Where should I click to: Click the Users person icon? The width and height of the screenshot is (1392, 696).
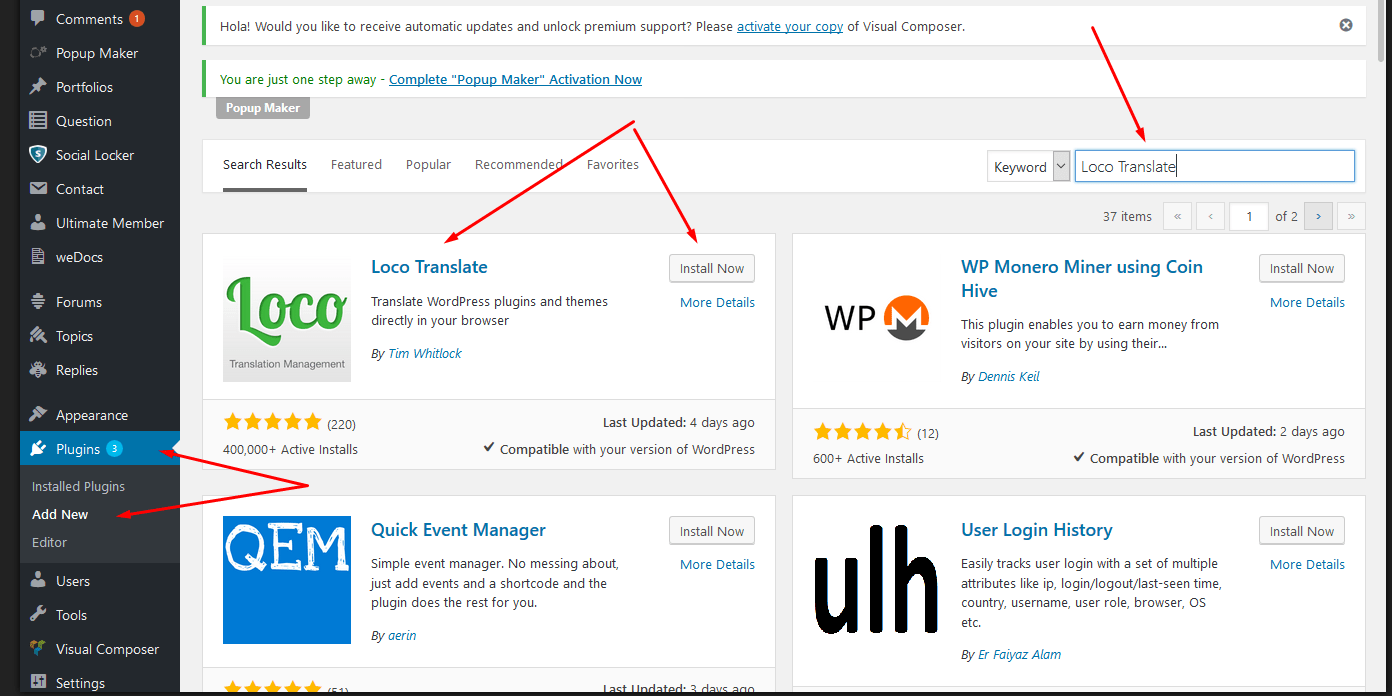click(38, 581)
